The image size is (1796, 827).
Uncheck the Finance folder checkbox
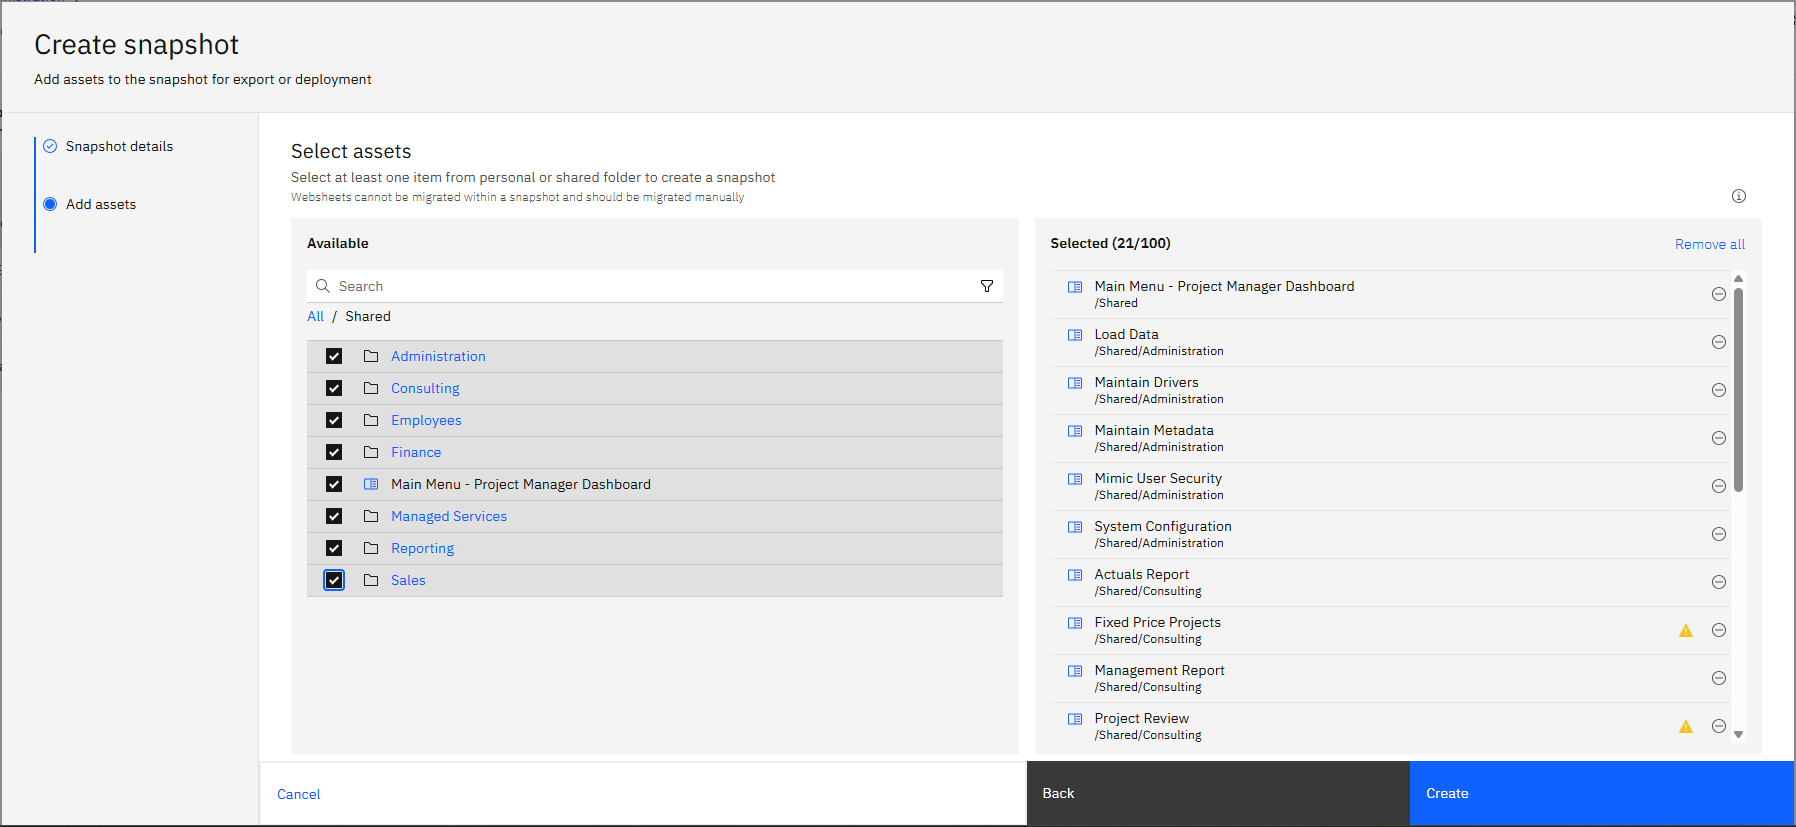coord(334,452)
